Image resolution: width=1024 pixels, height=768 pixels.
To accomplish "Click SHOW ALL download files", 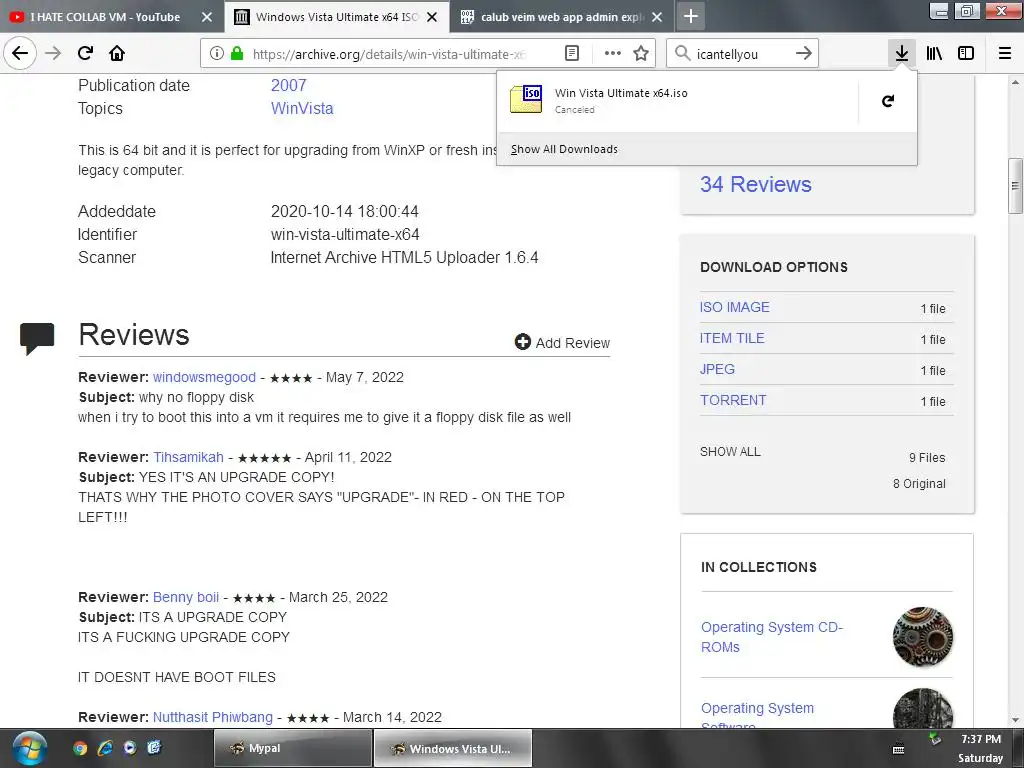I will tap(730, 452).
